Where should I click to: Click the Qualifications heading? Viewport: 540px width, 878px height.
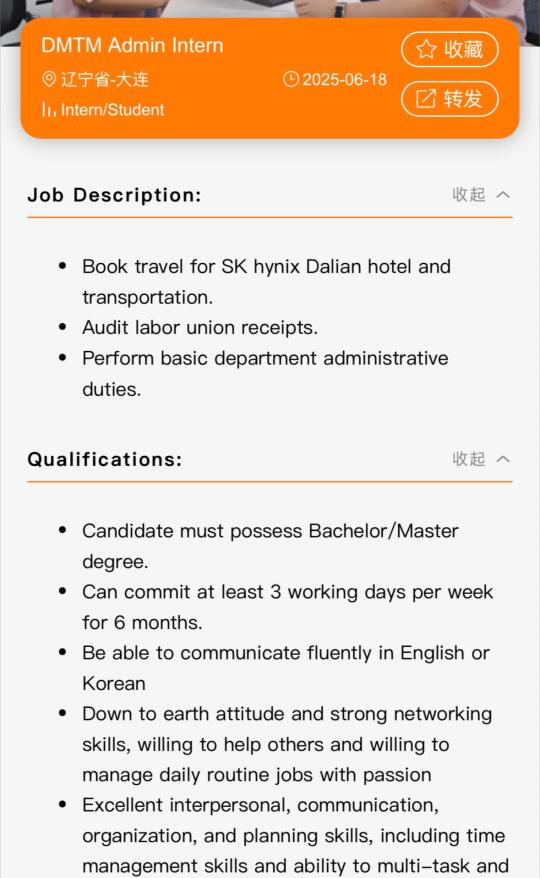tap(105, 459)
